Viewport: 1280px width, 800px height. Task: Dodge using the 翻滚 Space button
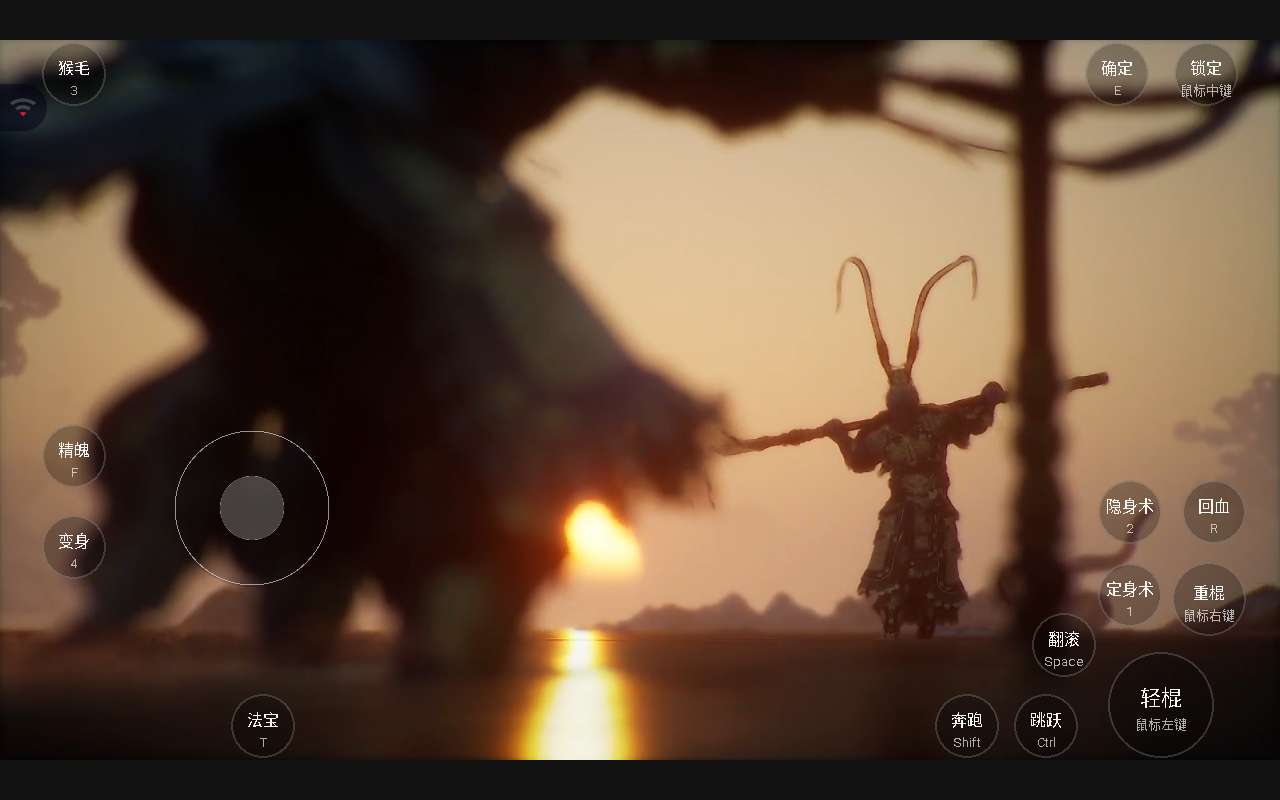point(1063,646)
